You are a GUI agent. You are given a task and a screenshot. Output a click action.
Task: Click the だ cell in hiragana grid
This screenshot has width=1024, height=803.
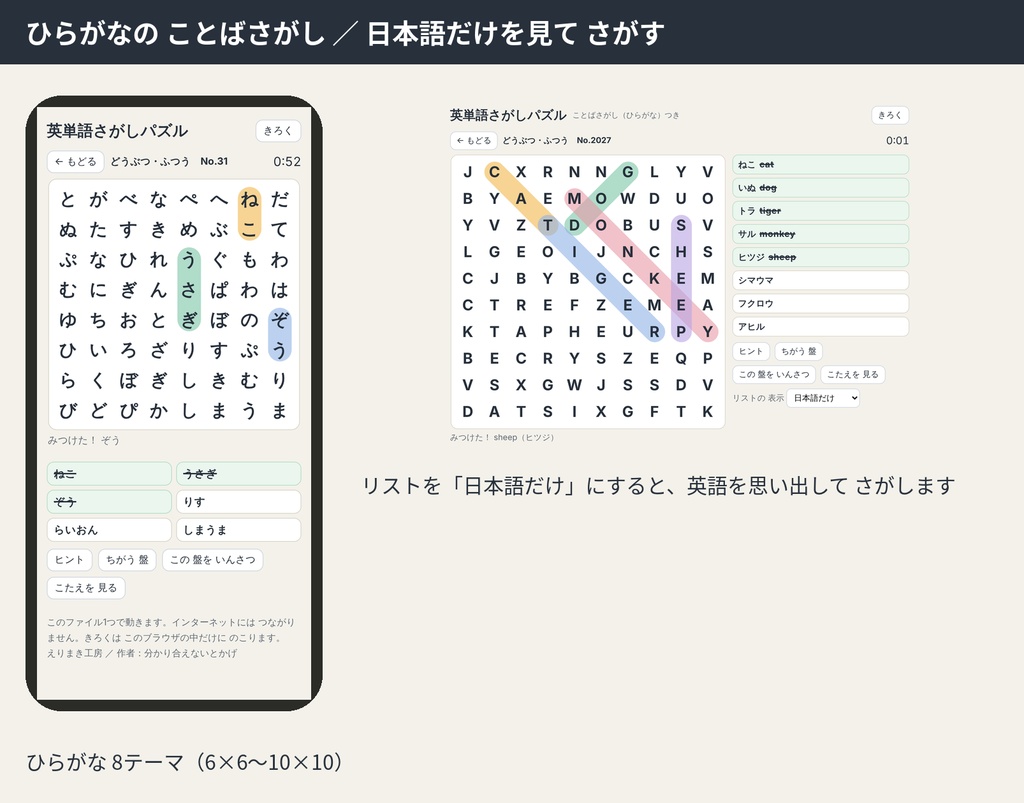(280, 199)
